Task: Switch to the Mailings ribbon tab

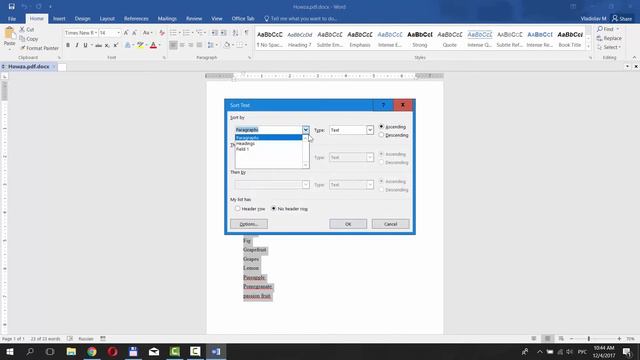Action: pyautogui.click(x=167, y=19)
